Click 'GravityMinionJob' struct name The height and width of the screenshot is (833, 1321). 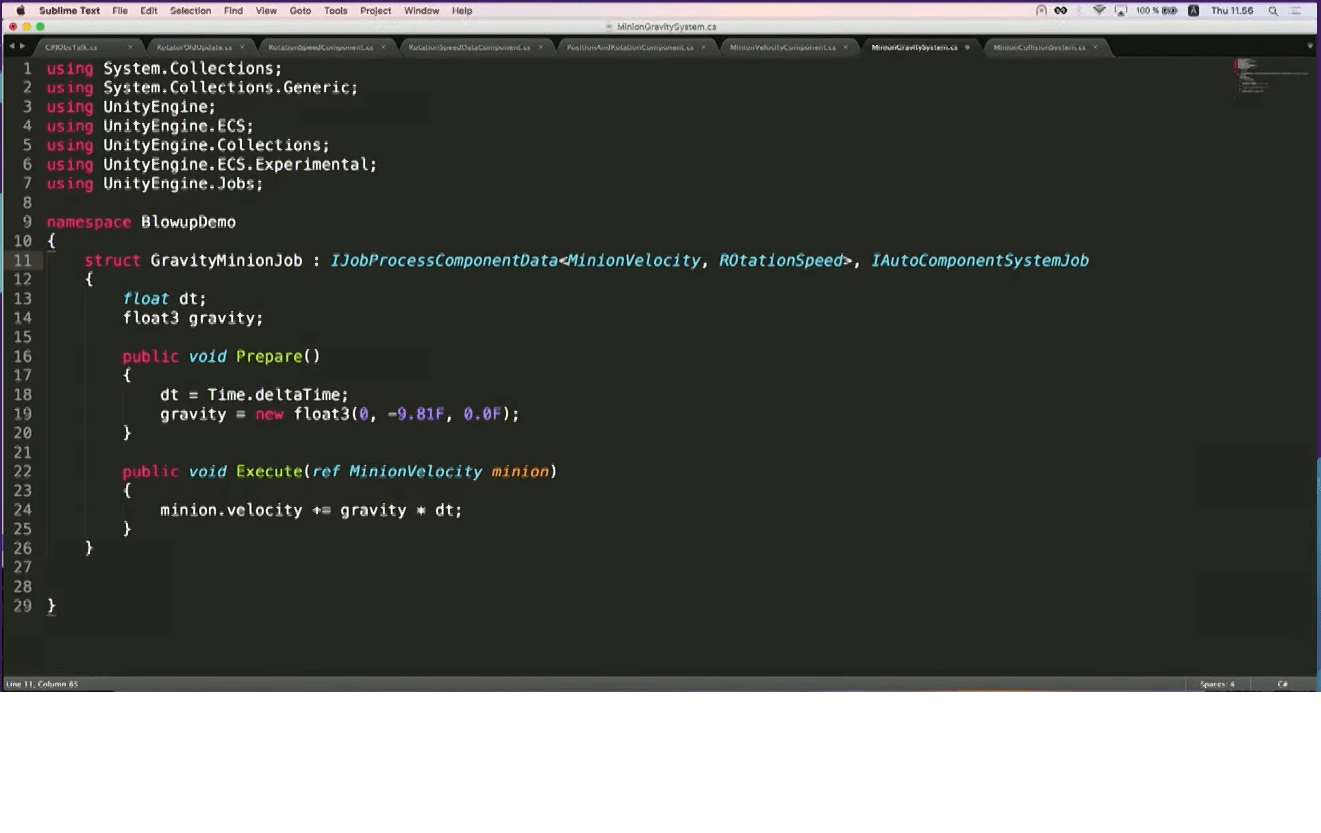click(x=226, y=260)
